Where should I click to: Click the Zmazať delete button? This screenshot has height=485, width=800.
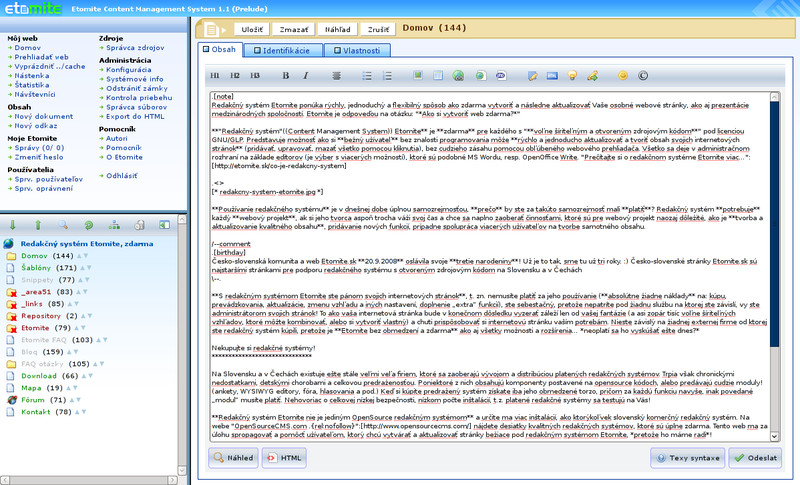coord(293,30)
